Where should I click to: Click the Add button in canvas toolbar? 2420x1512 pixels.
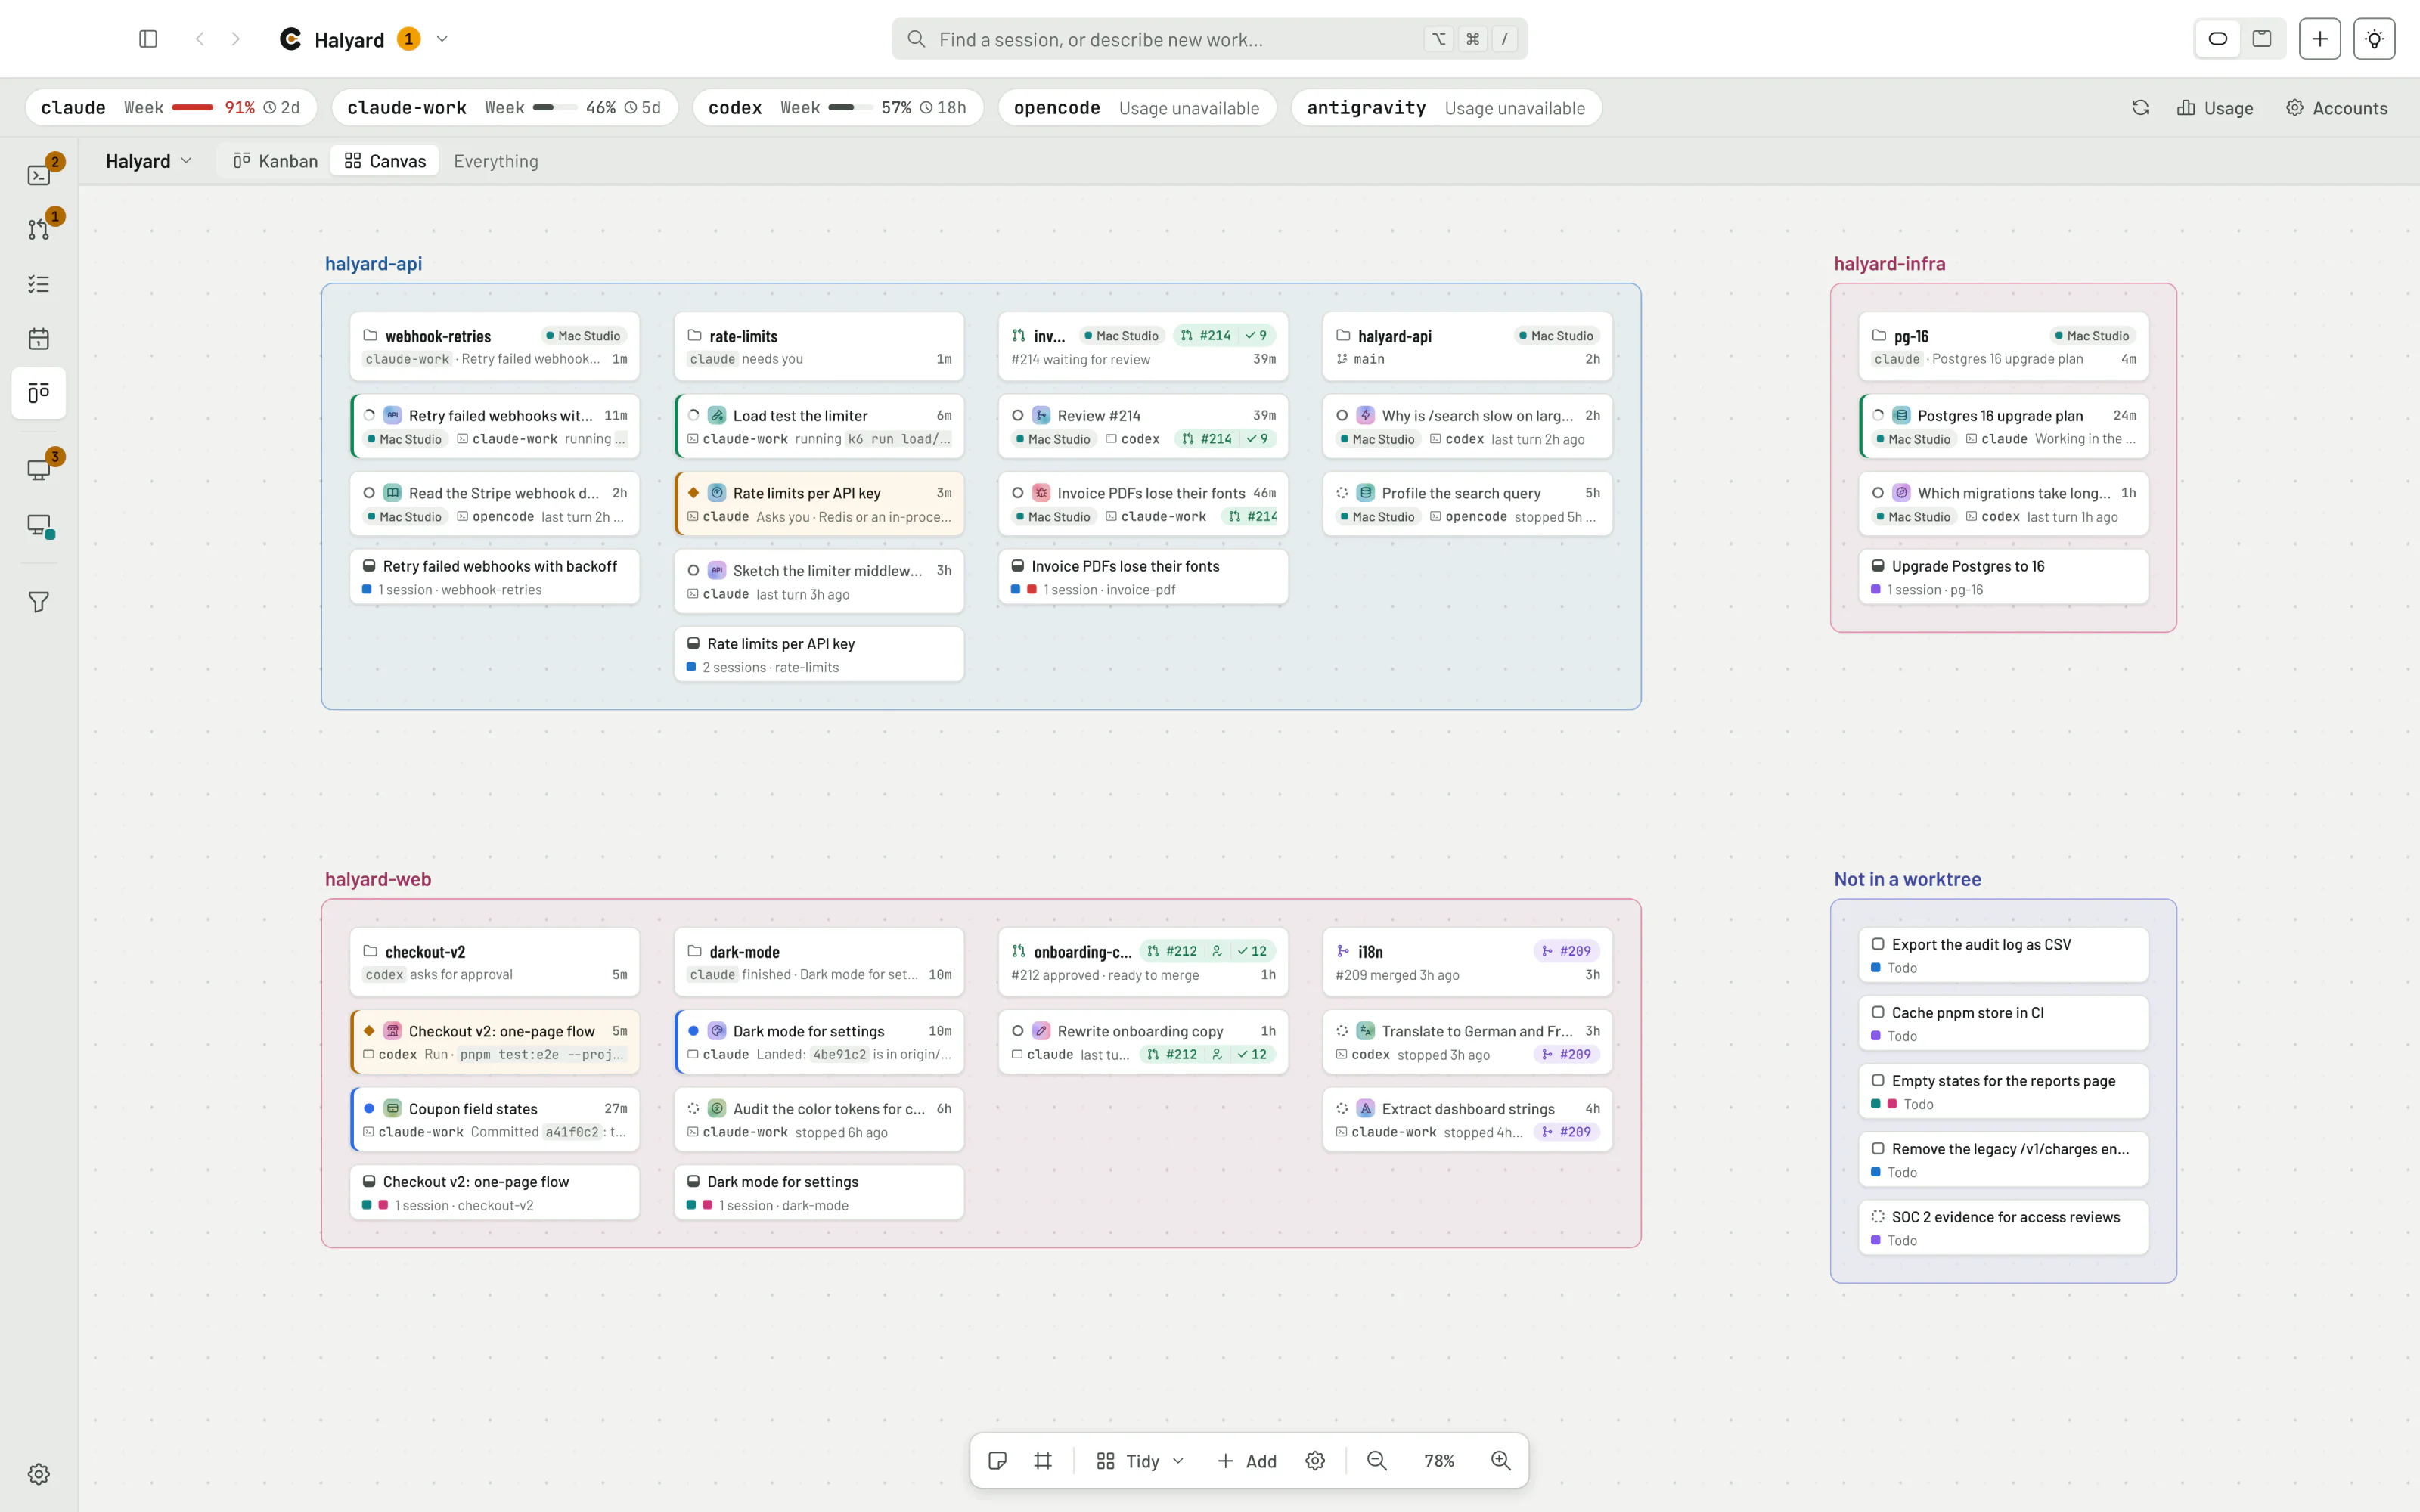(x=1247, y=1461)
